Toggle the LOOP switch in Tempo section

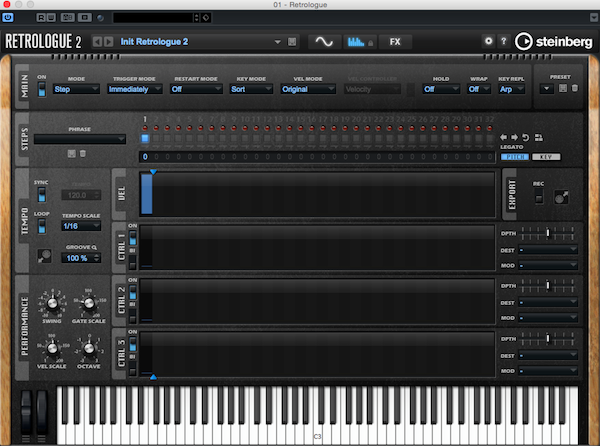coord(42,226)
